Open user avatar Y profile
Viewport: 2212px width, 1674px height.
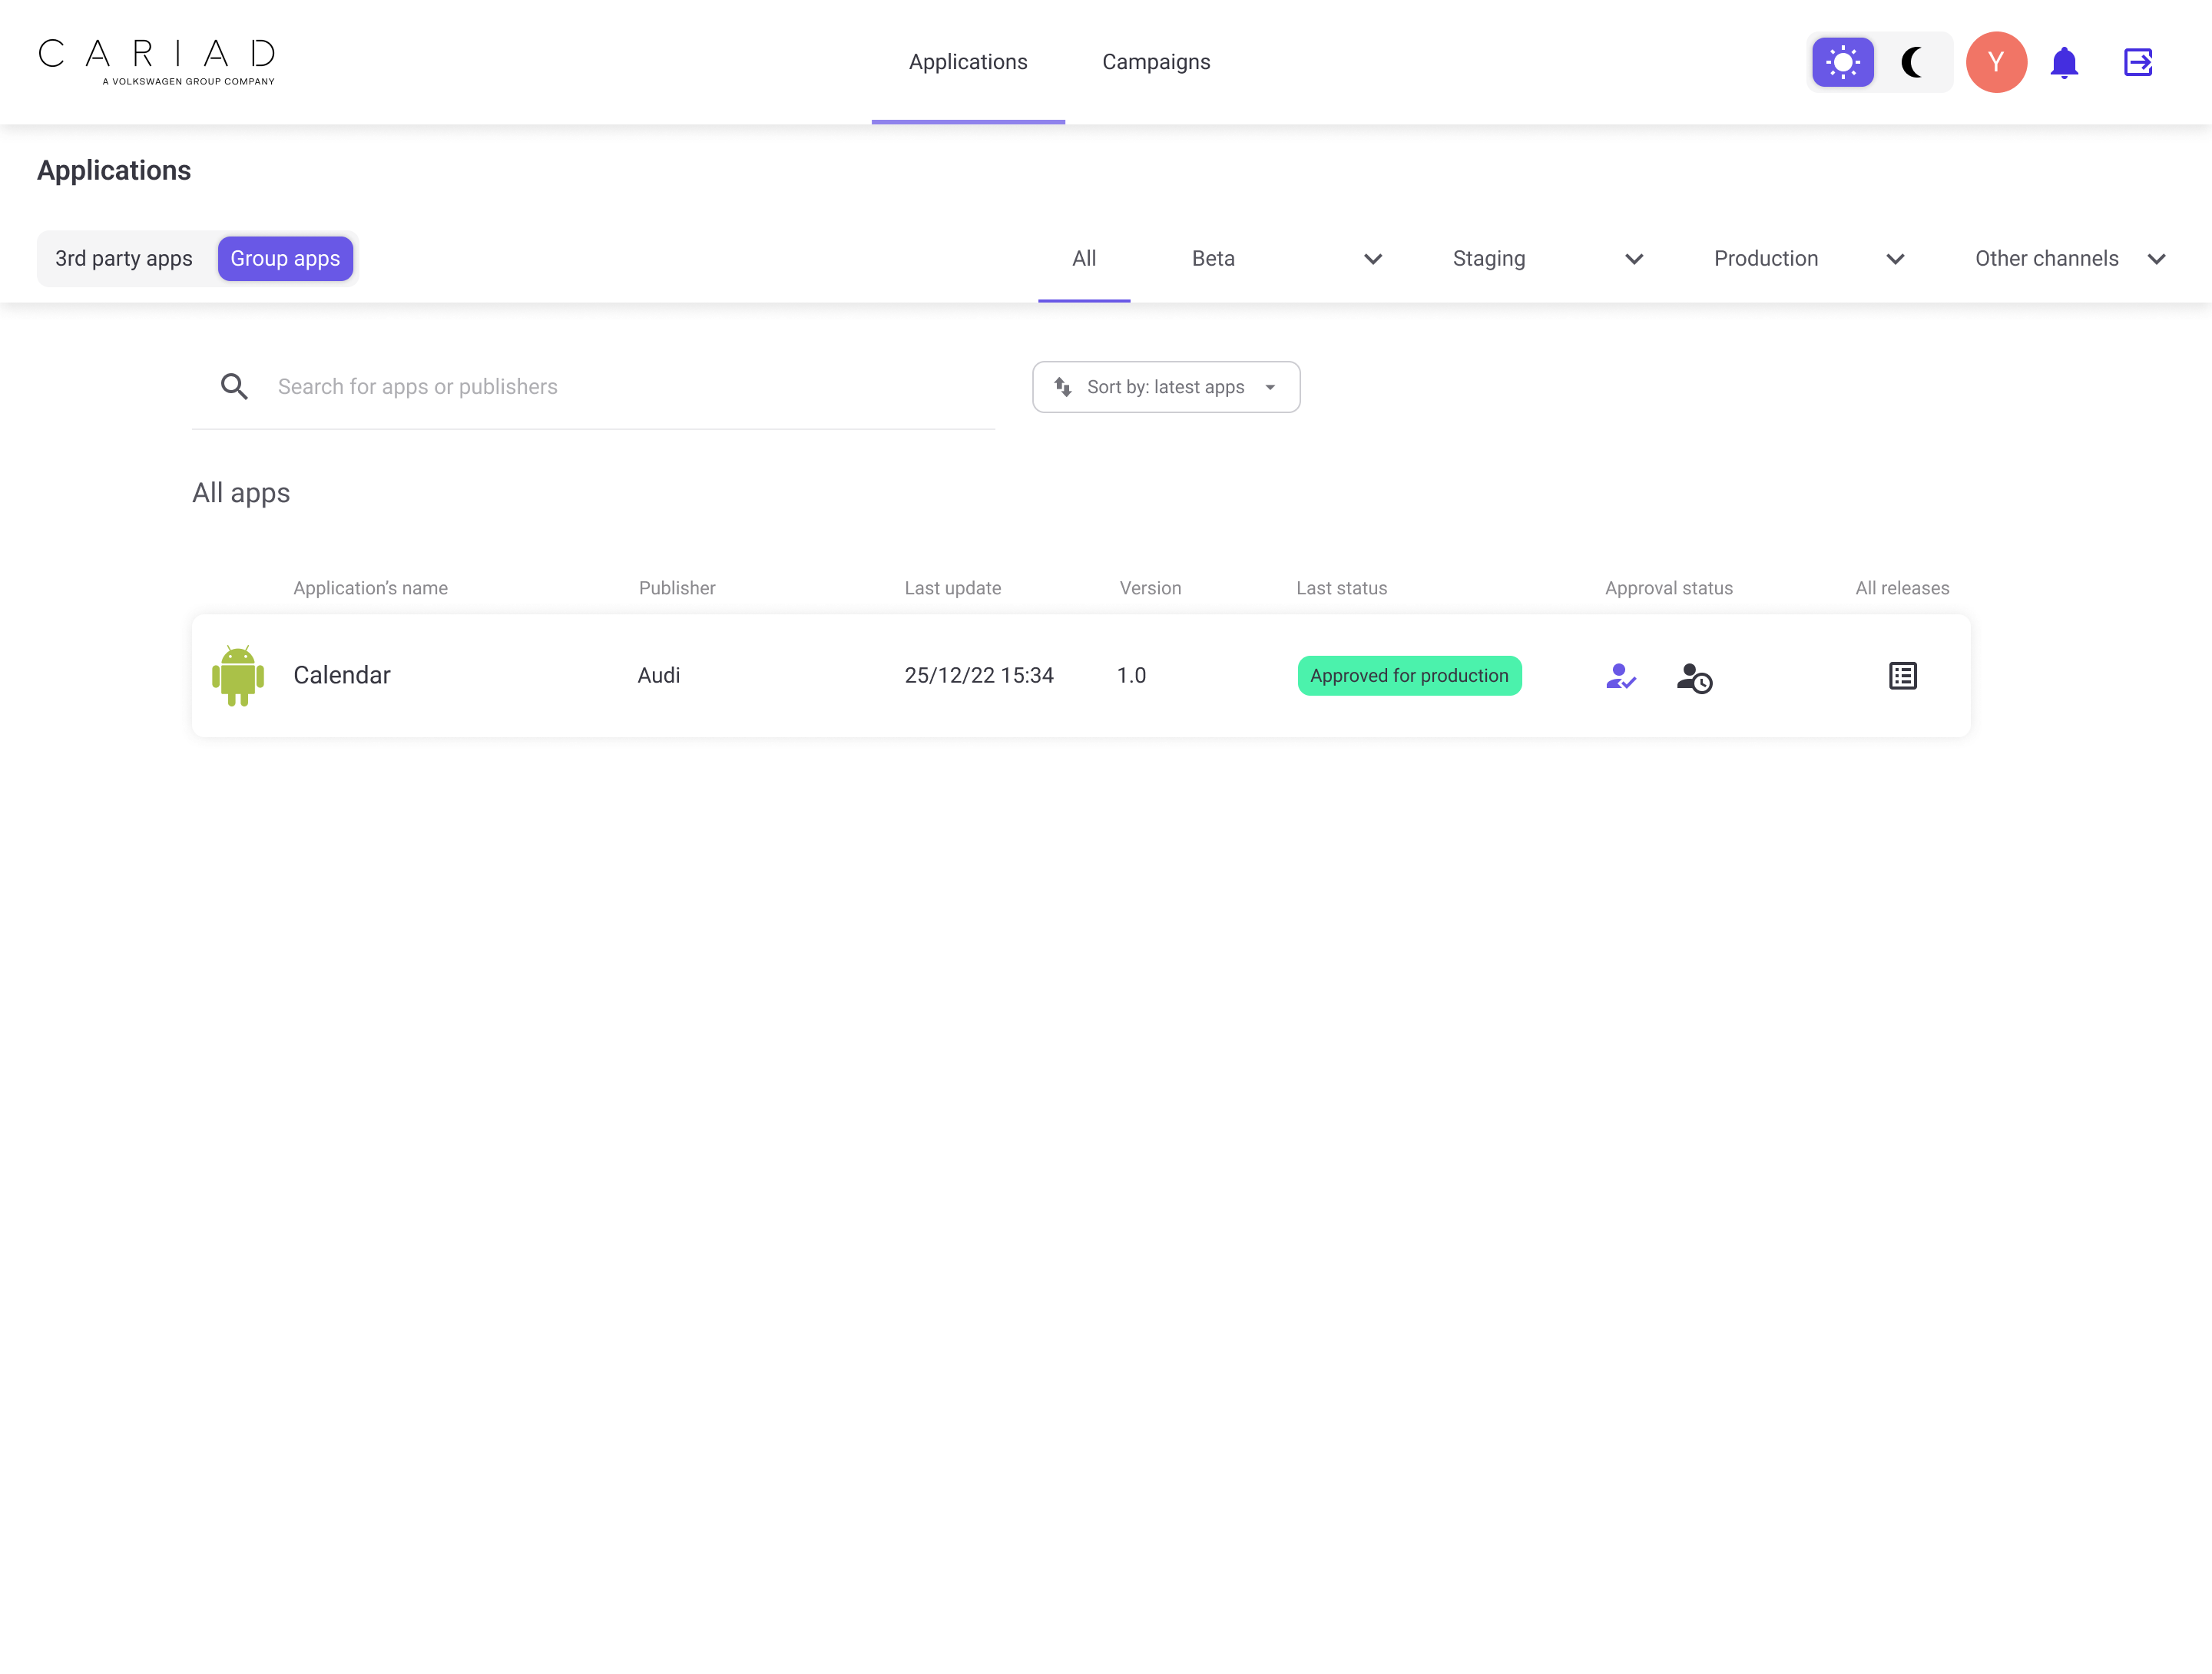[x=1996, y=62]
